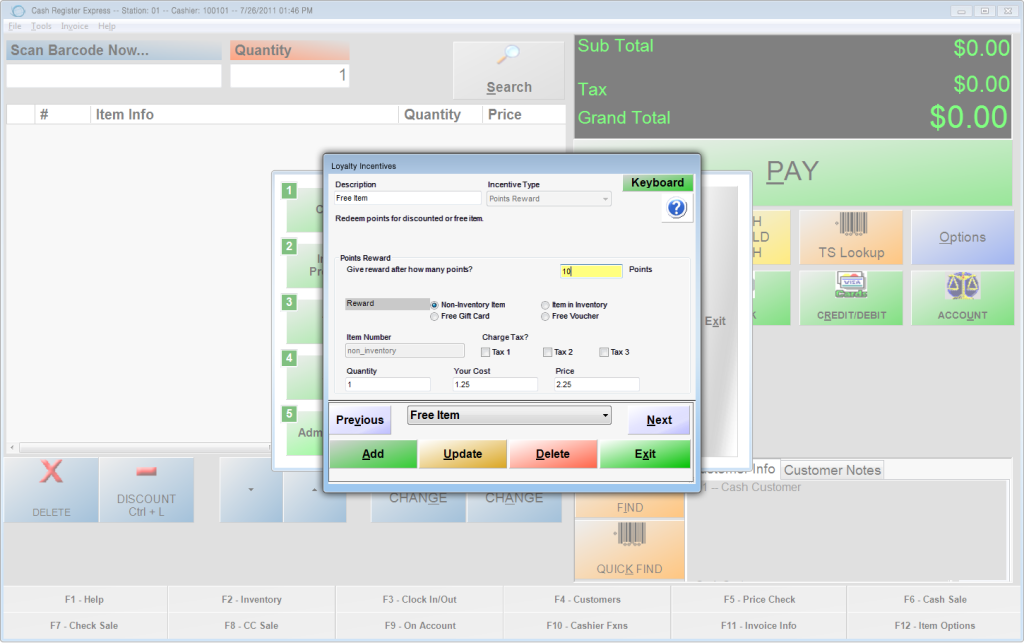Check the Tax 1 checkbox
Image resolution: width=1024 pixels, height=643 pixels.
[485, 352]
